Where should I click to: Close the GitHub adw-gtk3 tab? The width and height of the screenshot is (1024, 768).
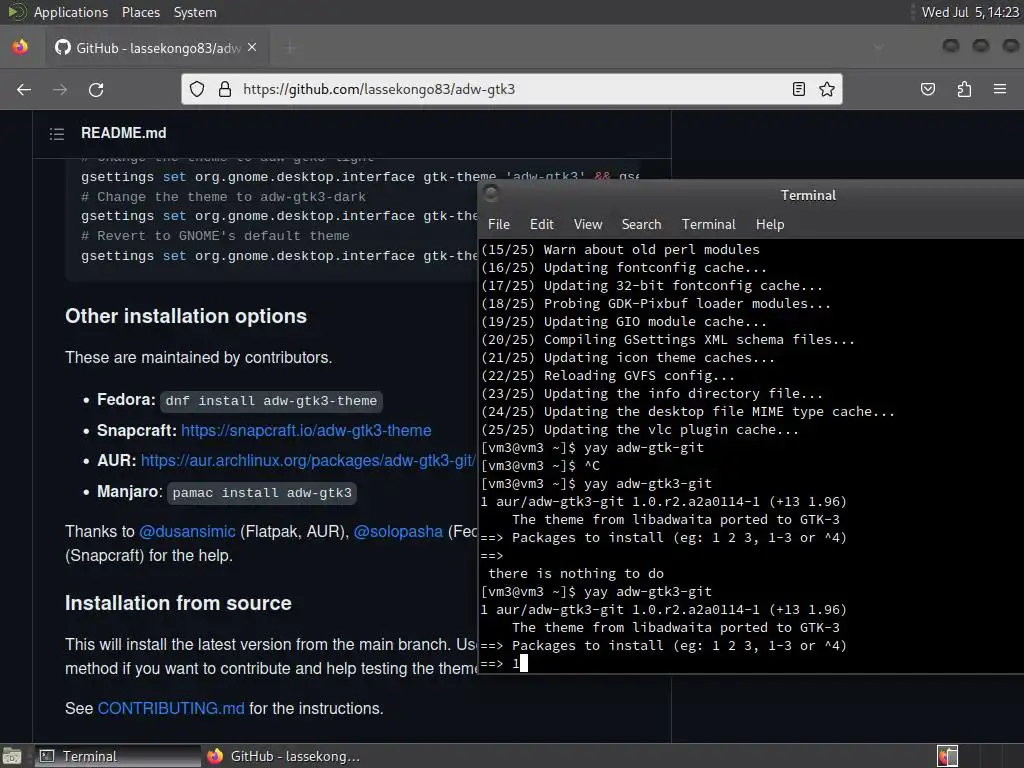point(252,47)
